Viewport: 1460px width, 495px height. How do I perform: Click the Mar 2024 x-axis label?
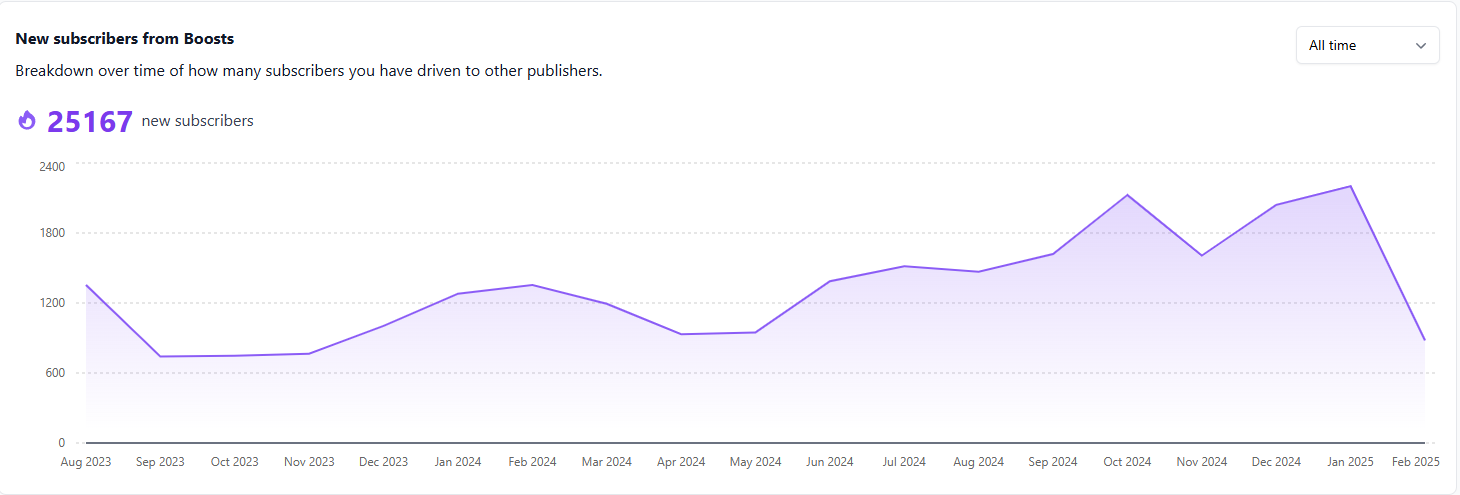607,462
